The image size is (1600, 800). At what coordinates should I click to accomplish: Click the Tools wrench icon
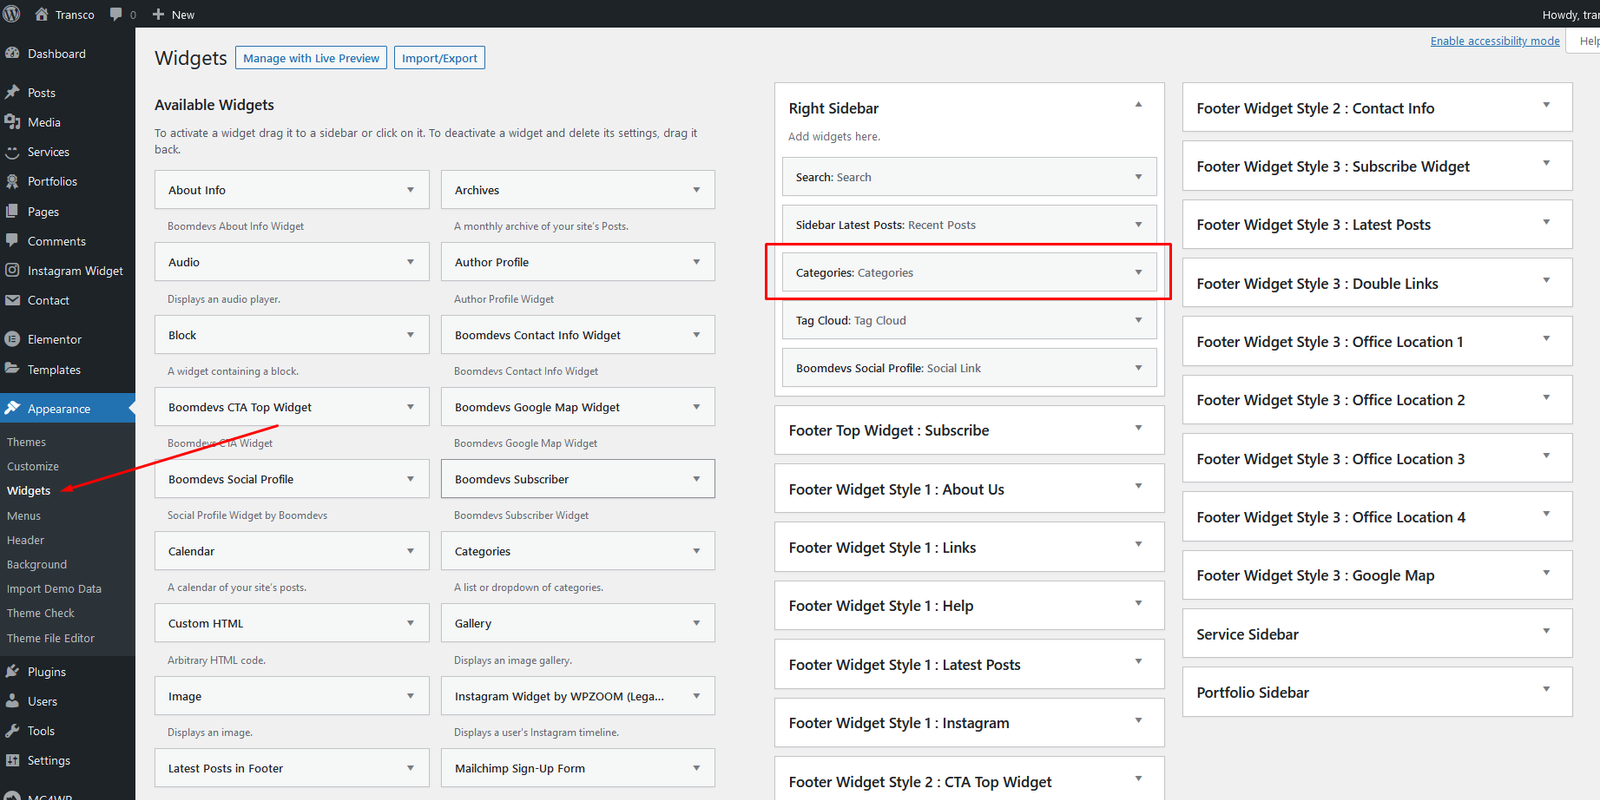click(x=12, y=731)
